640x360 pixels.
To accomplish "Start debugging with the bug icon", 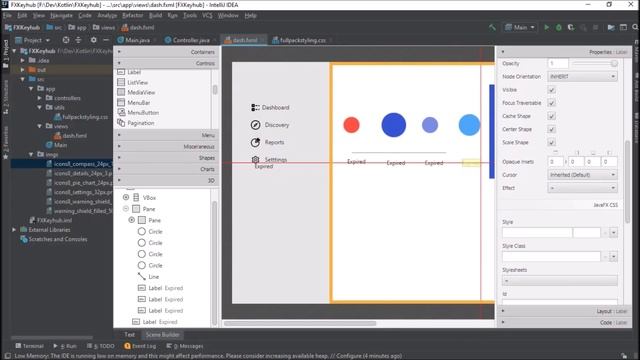I will (x=559, y=27).
